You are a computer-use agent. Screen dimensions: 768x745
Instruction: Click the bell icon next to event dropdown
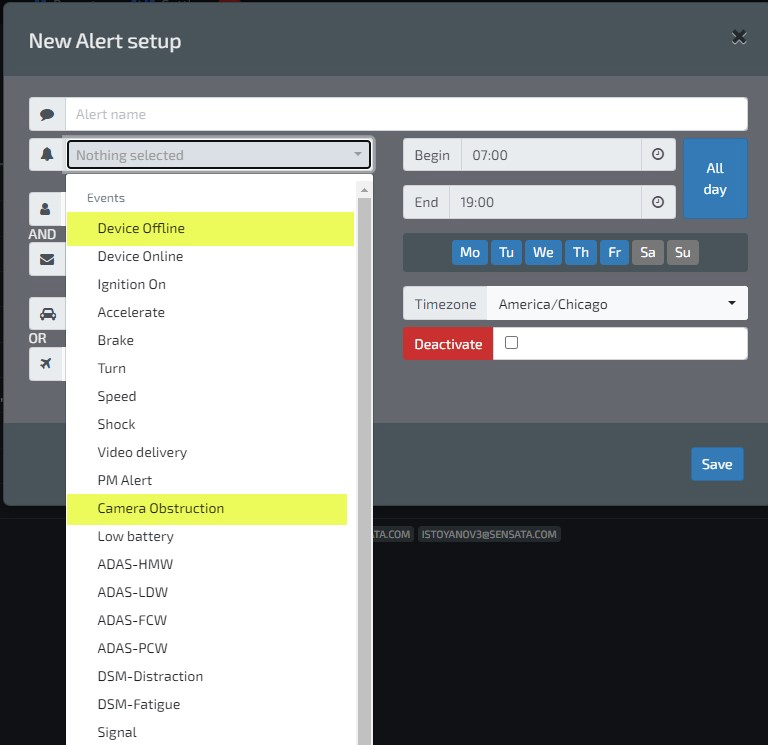pyautogui.click(x=47, y=155)
